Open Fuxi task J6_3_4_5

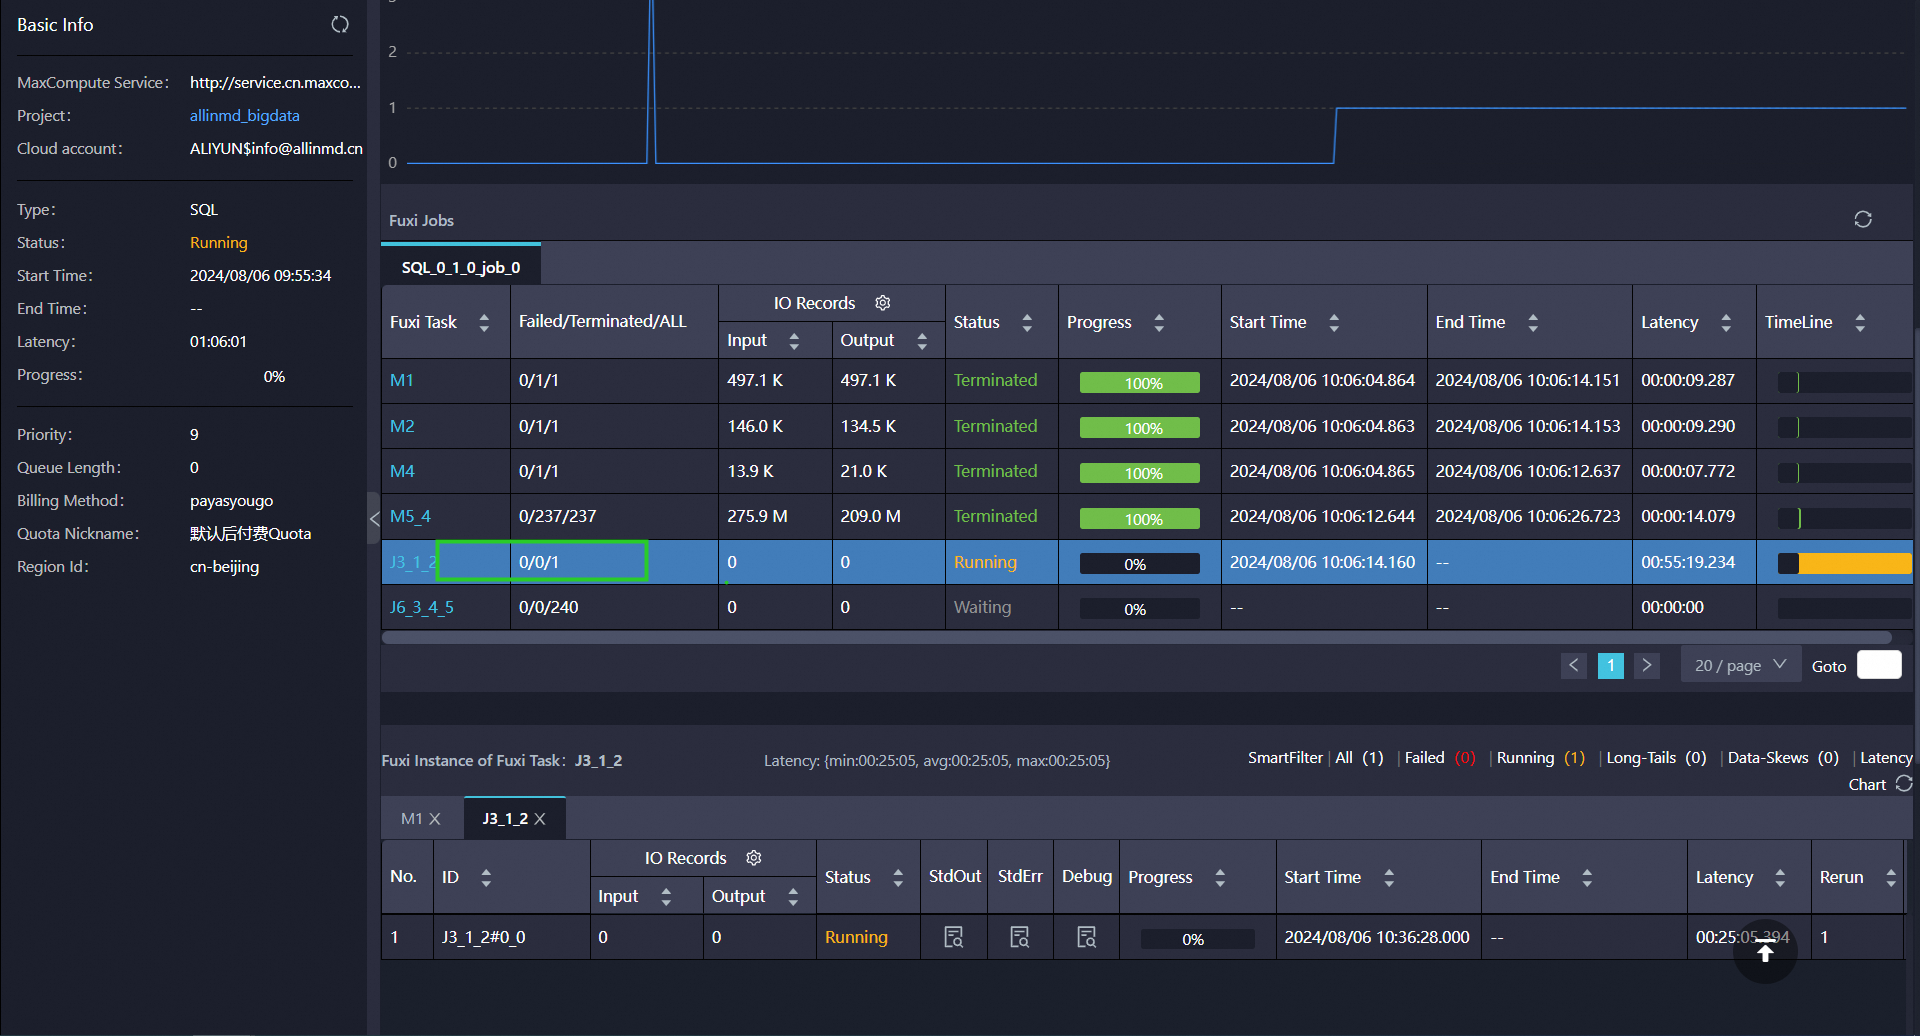422,607
